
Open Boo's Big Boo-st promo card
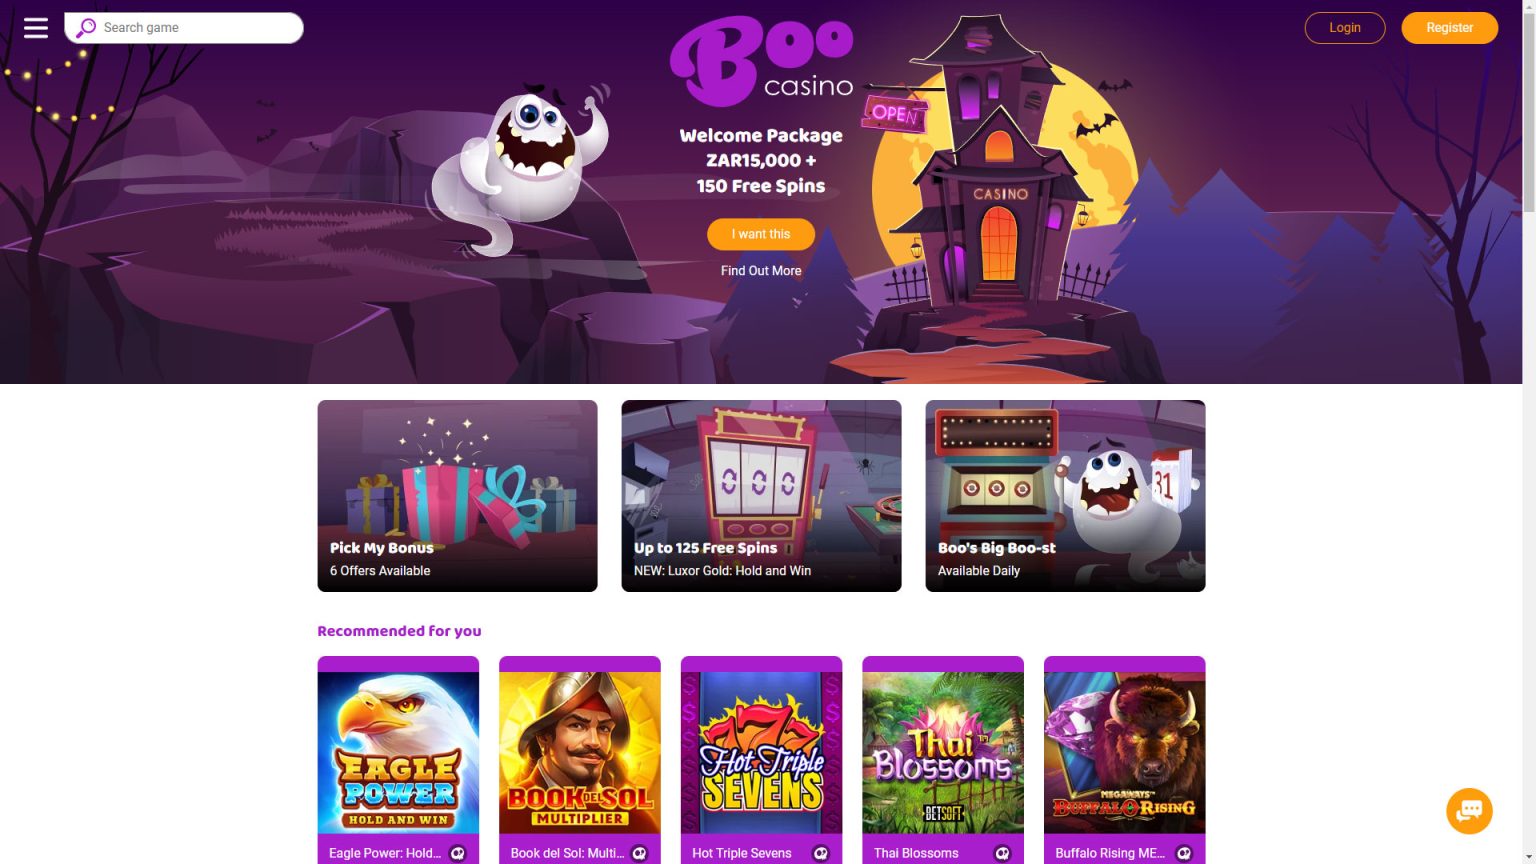click(1065, 496)
